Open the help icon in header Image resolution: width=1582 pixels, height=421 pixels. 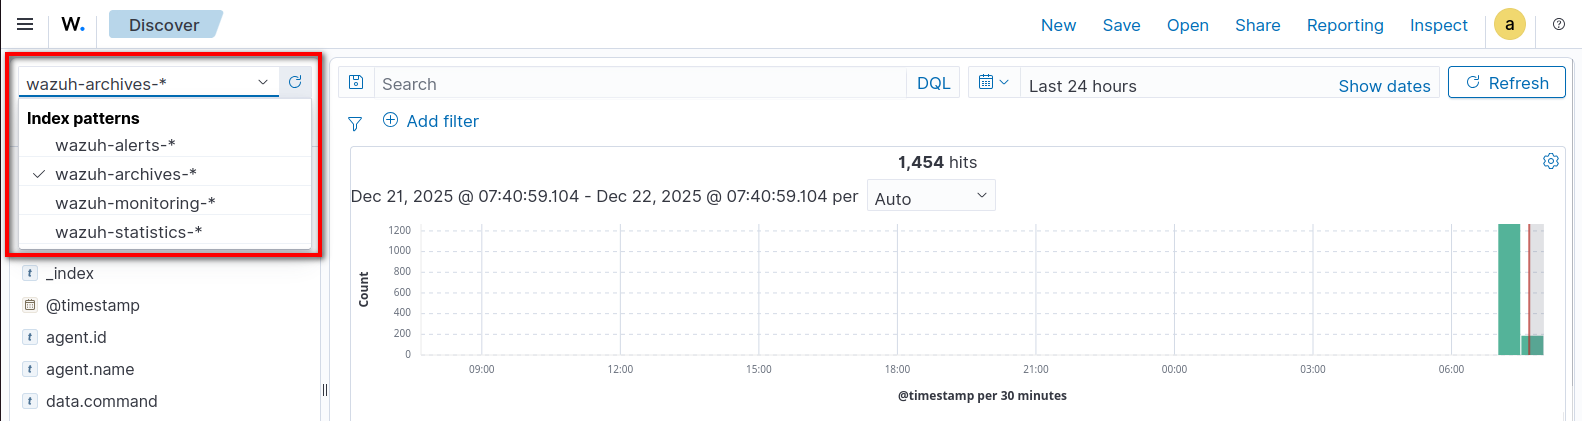point(1558,25)
